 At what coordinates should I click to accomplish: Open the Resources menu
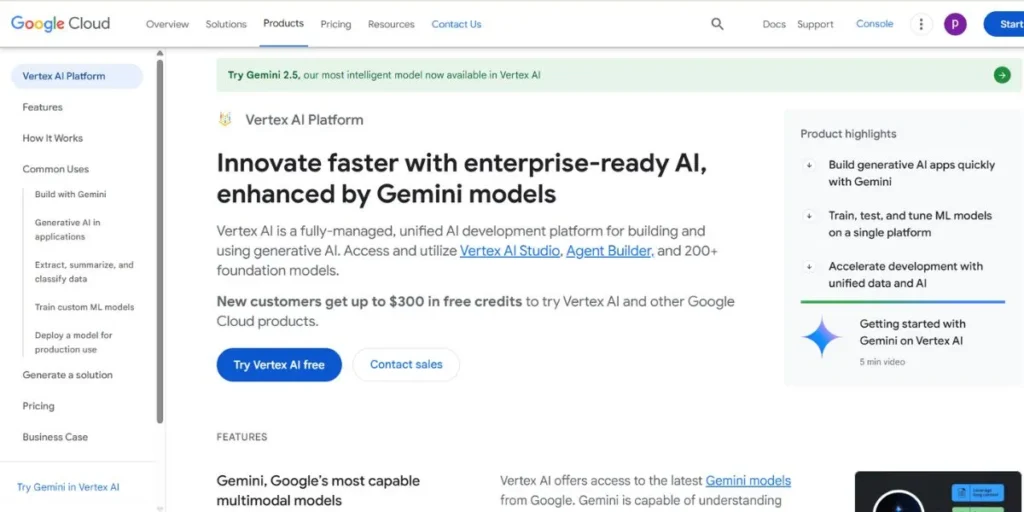(x=391, y=24)
